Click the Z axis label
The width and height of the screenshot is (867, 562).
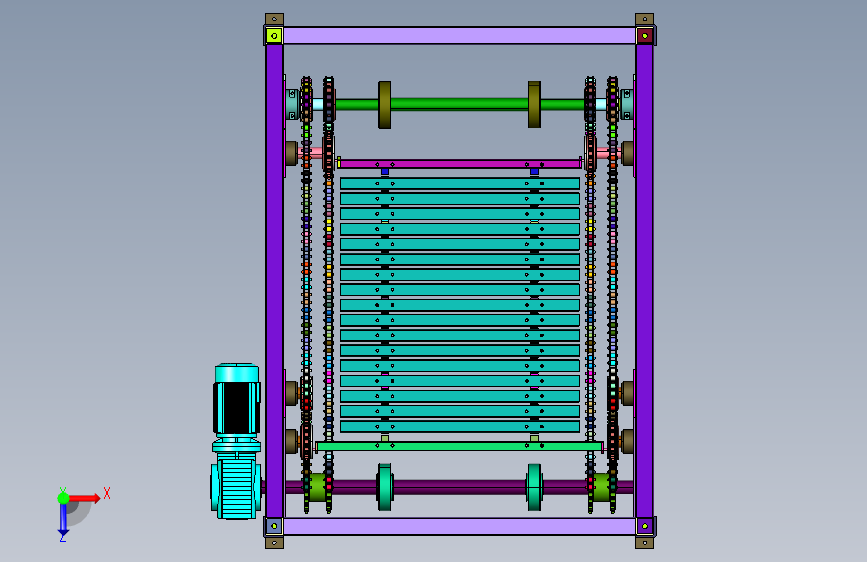coord(63,538)
